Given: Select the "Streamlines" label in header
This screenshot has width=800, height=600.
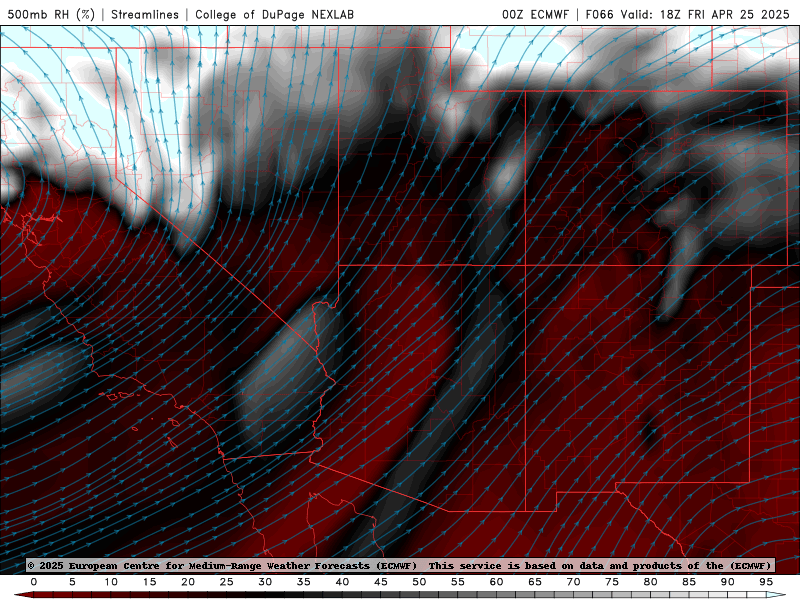Looking at the screenshot, I should [x=145, y=14].
